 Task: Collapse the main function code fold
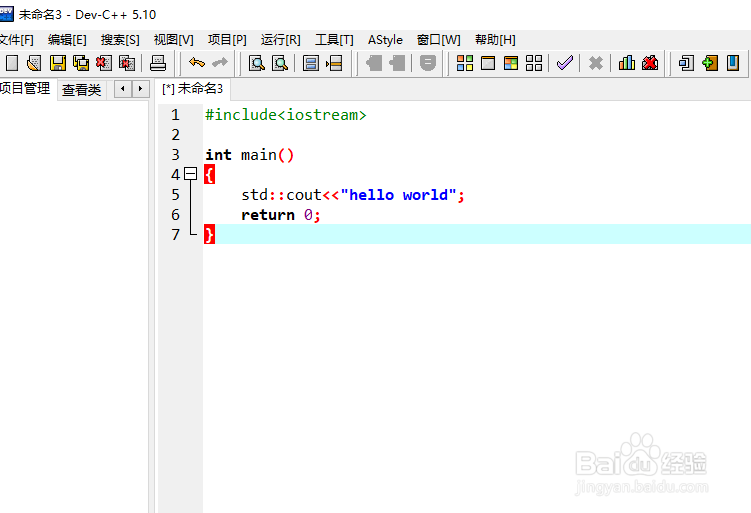tap(191, 173)
